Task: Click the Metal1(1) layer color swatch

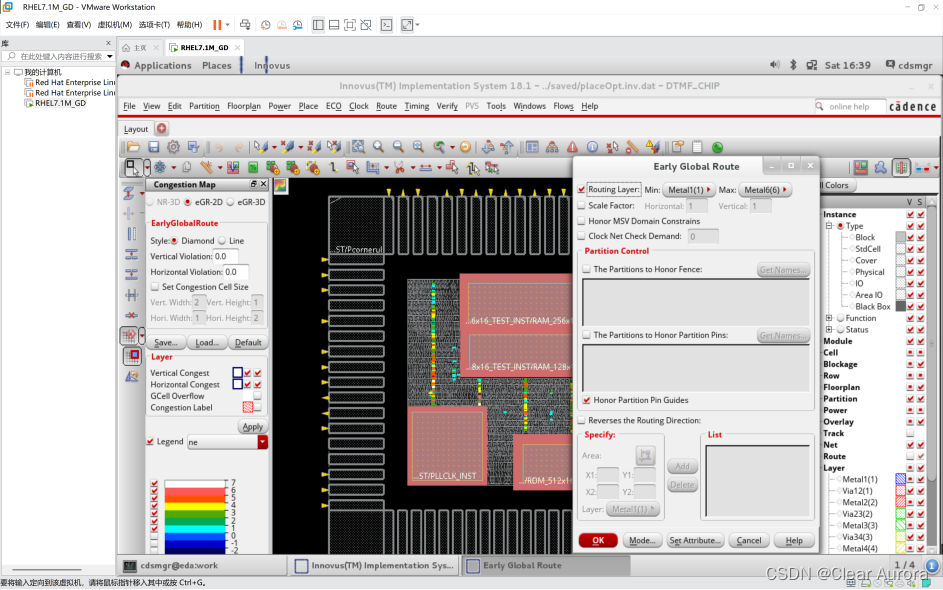Action: pyautogui.click(x=900, y=479)
